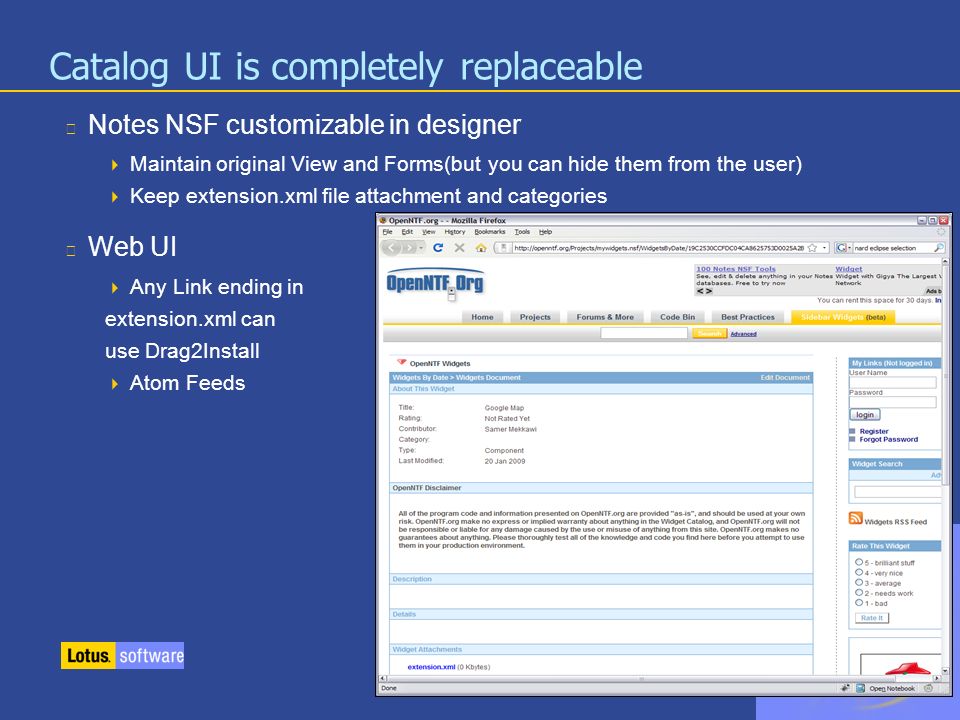Click the browser search box with 'nard eclipse selection'
960x720 pixels.
click(893, 248)
